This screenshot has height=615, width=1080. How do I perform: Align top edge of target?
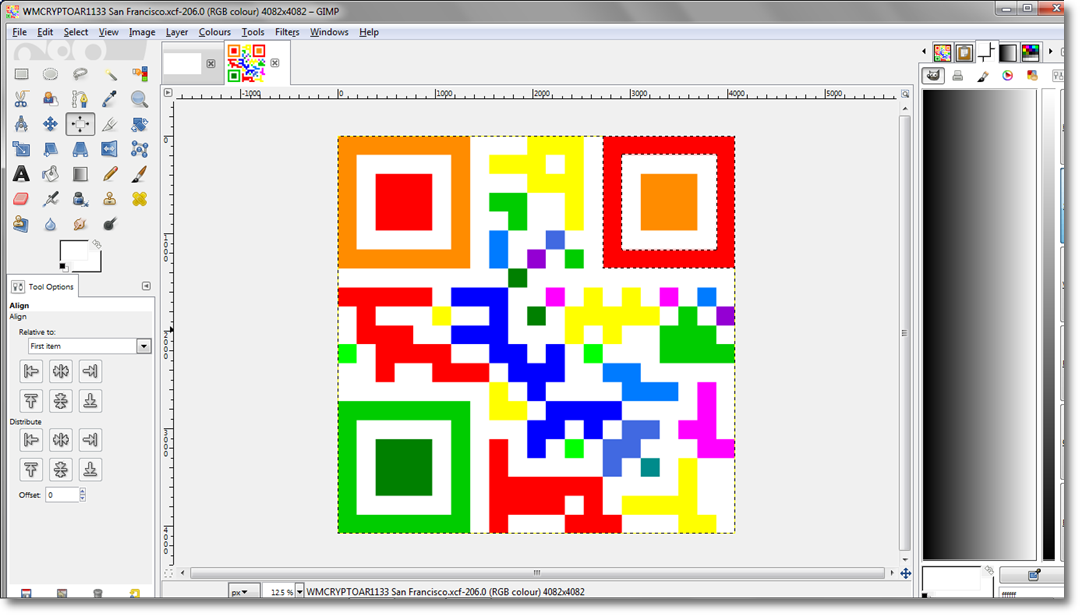point(31,401)
